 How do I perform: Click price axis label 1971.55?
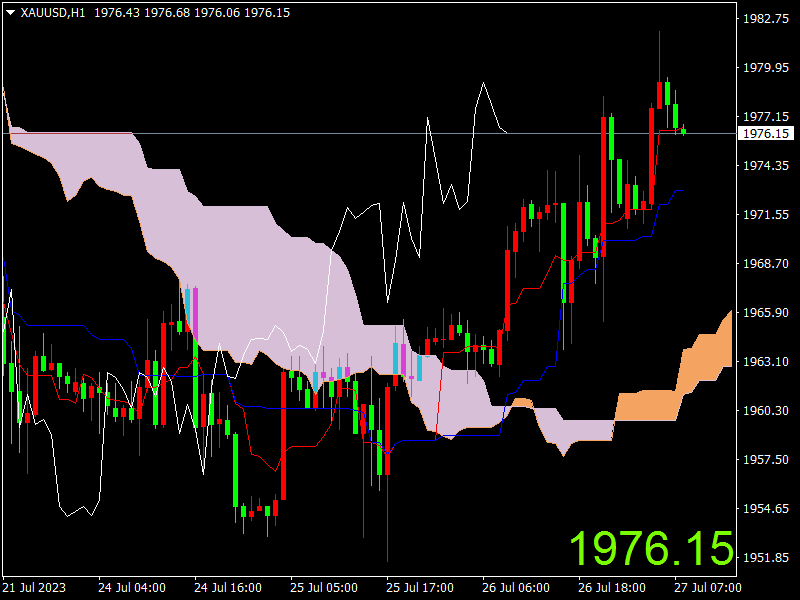[x=766, y=215]
